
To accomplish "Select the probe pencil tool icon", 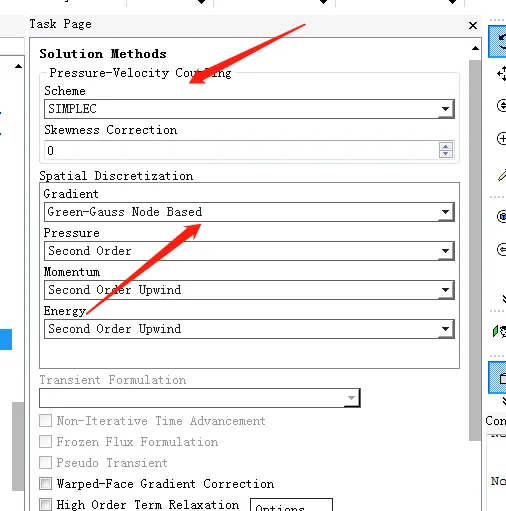I will [502, 174].
